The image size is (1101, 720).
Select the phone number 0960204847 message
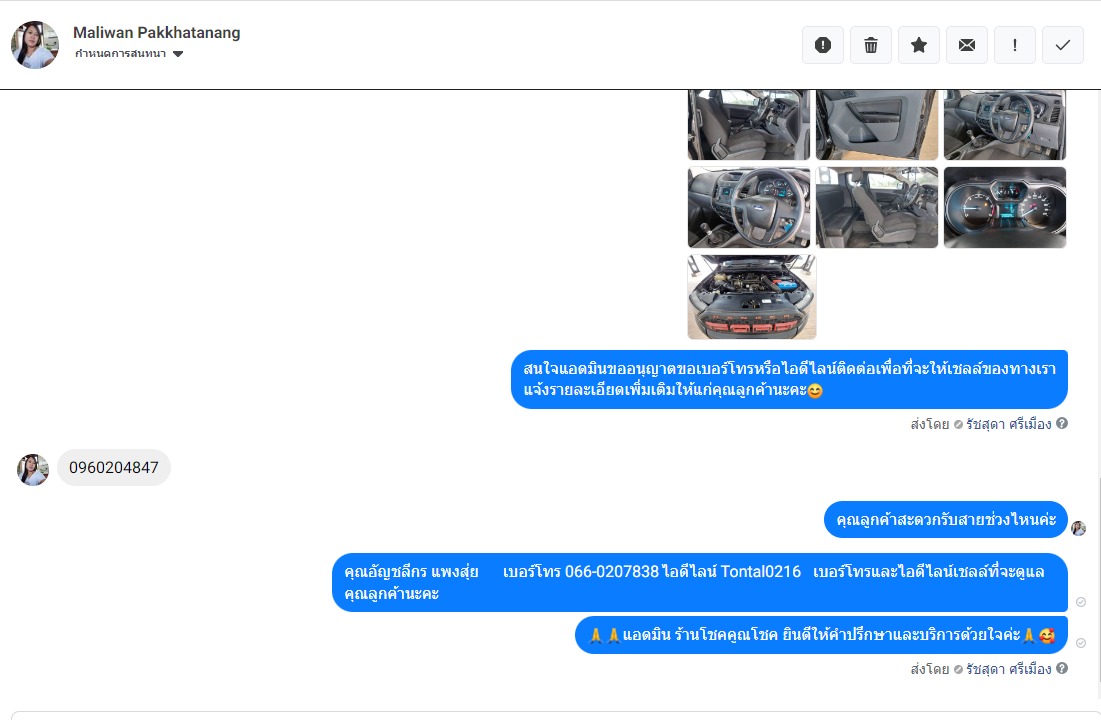point(114,468)
